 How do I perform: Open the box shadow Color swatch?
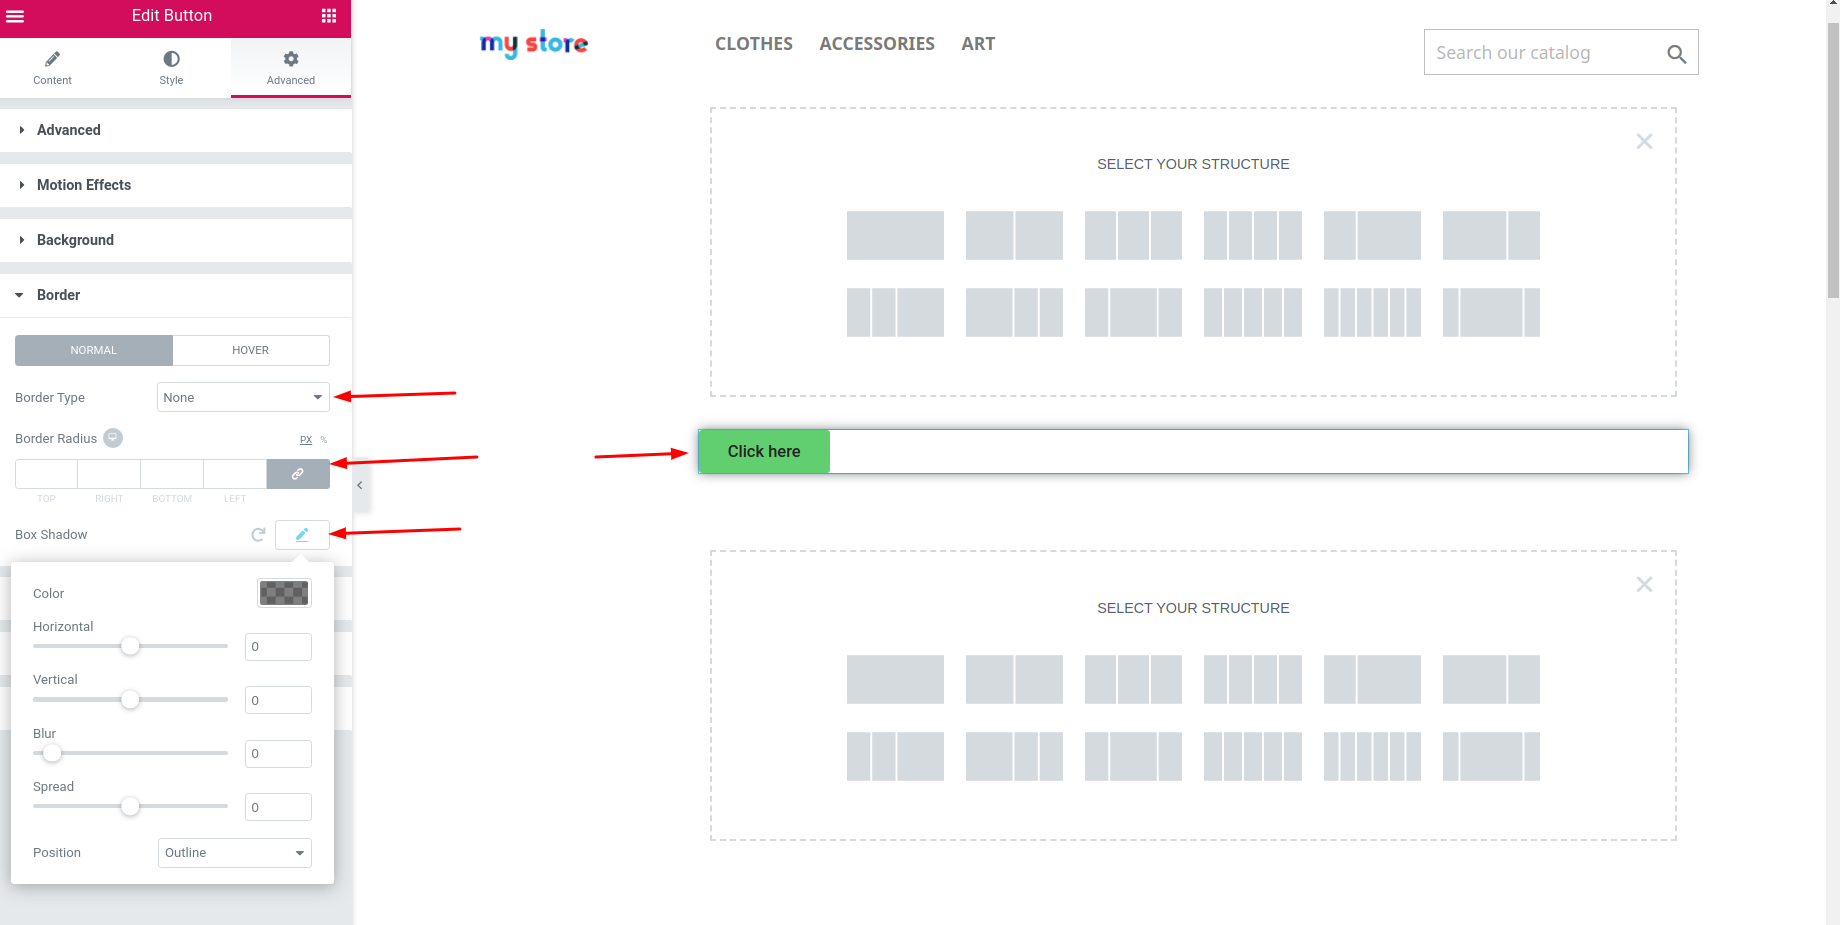point(284,593)
